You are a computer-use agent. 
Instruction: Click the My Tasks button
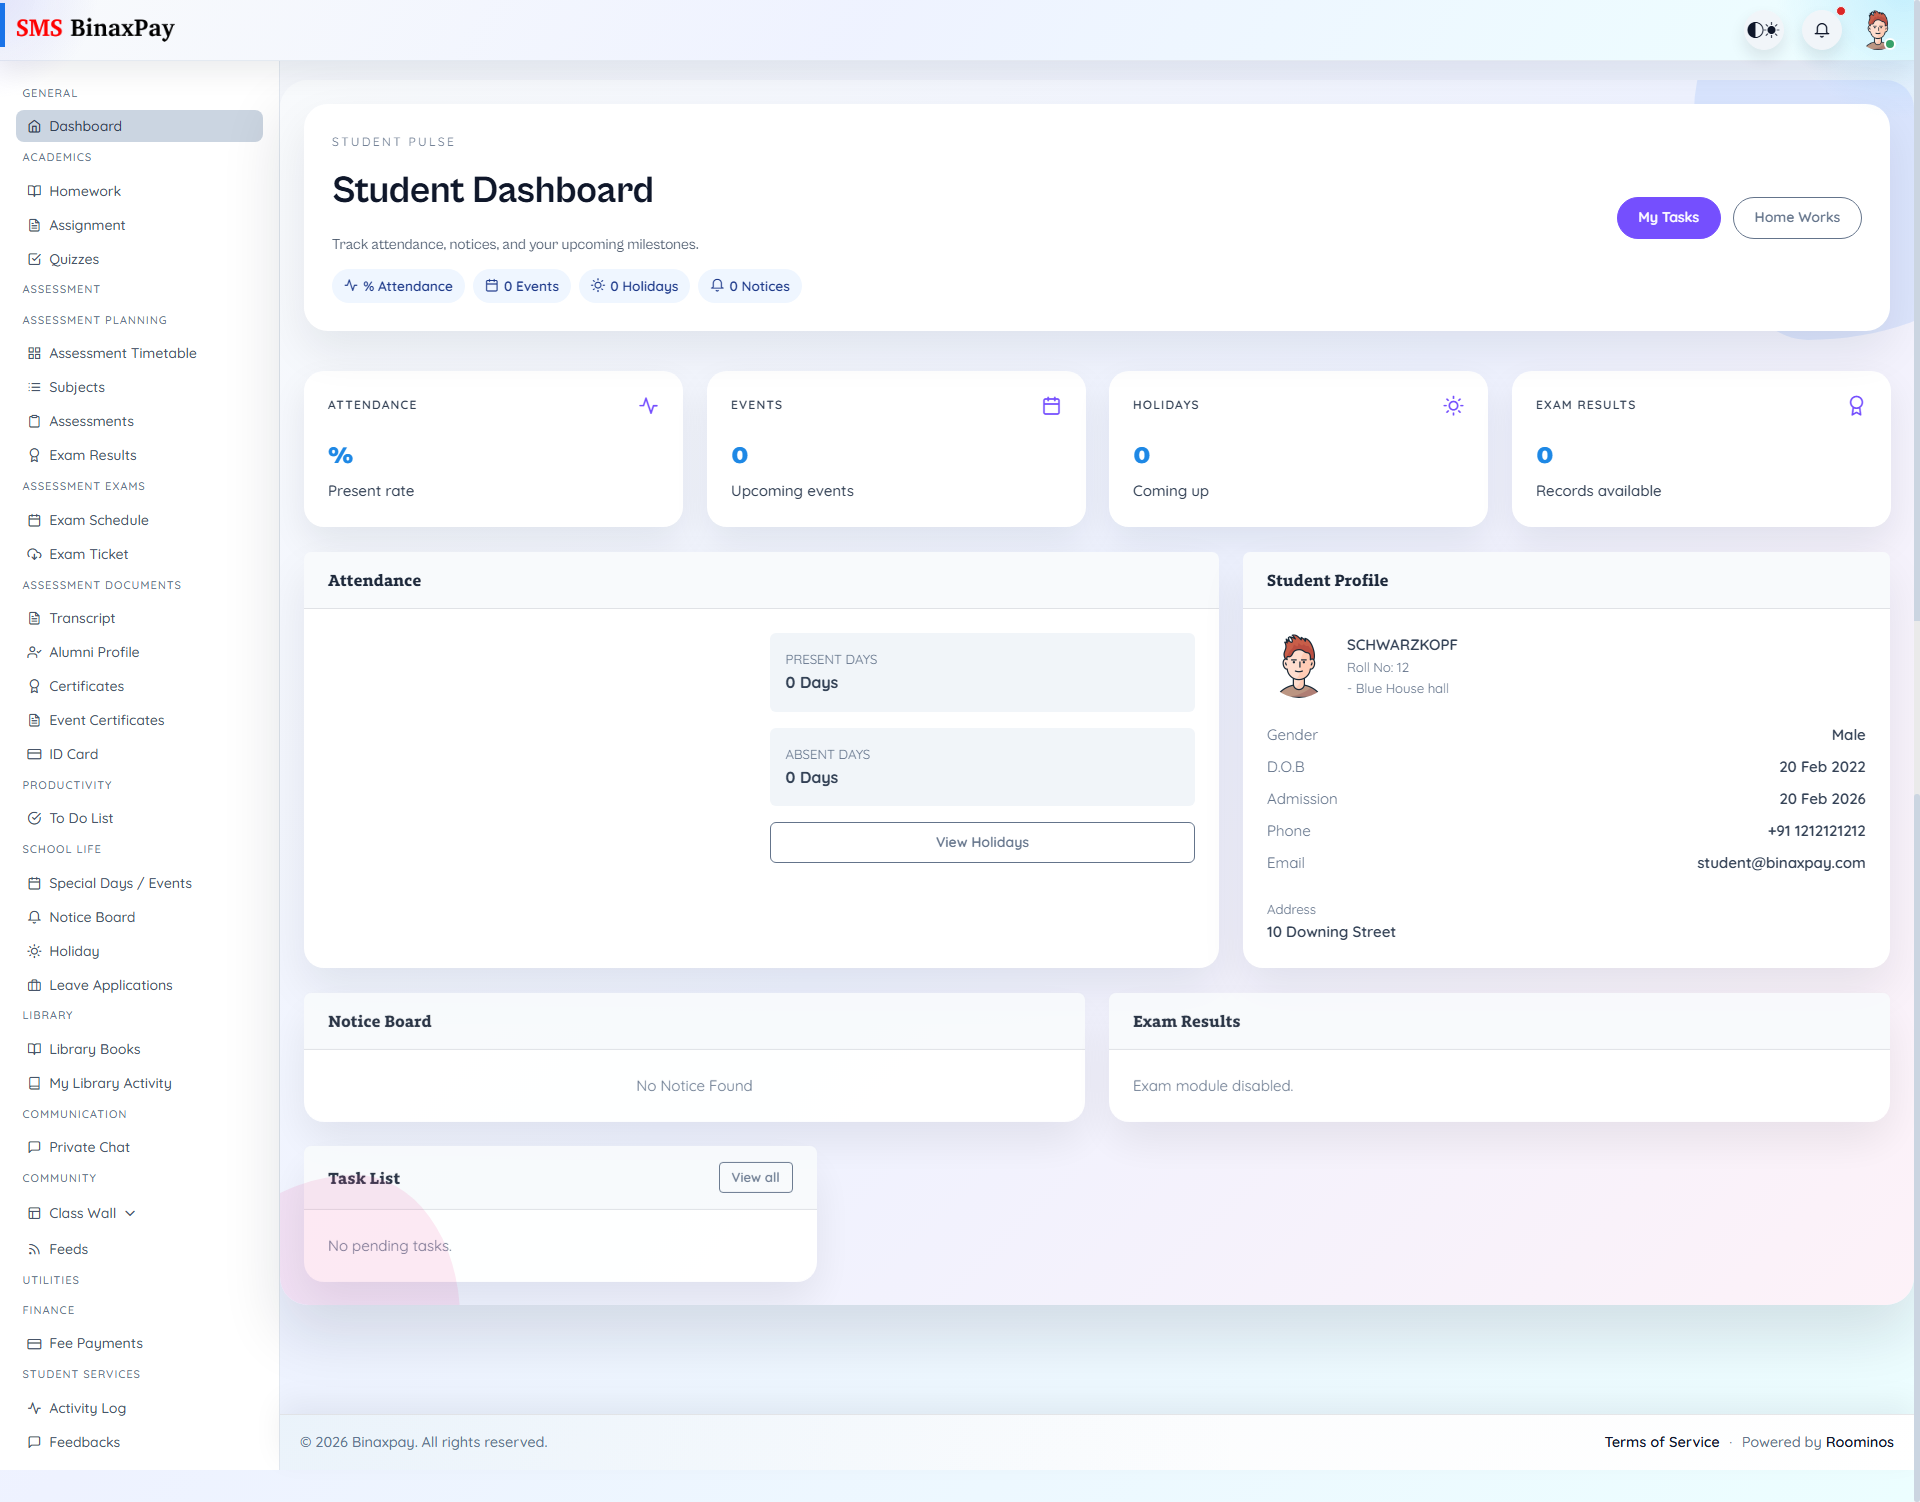pyautogui.click(x=1668, y=218)
